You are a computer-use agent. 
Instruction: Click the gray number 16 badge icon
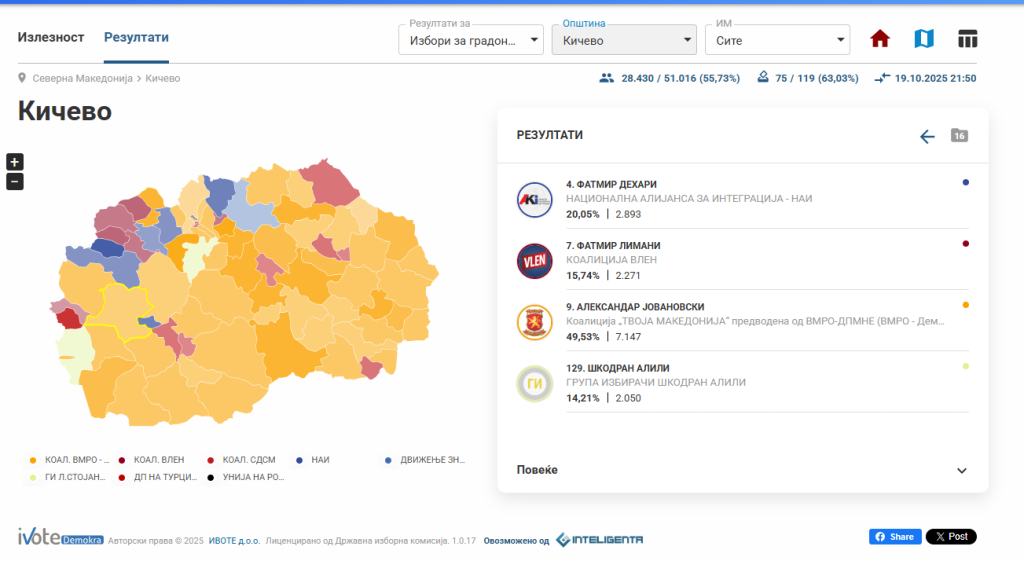959,136
